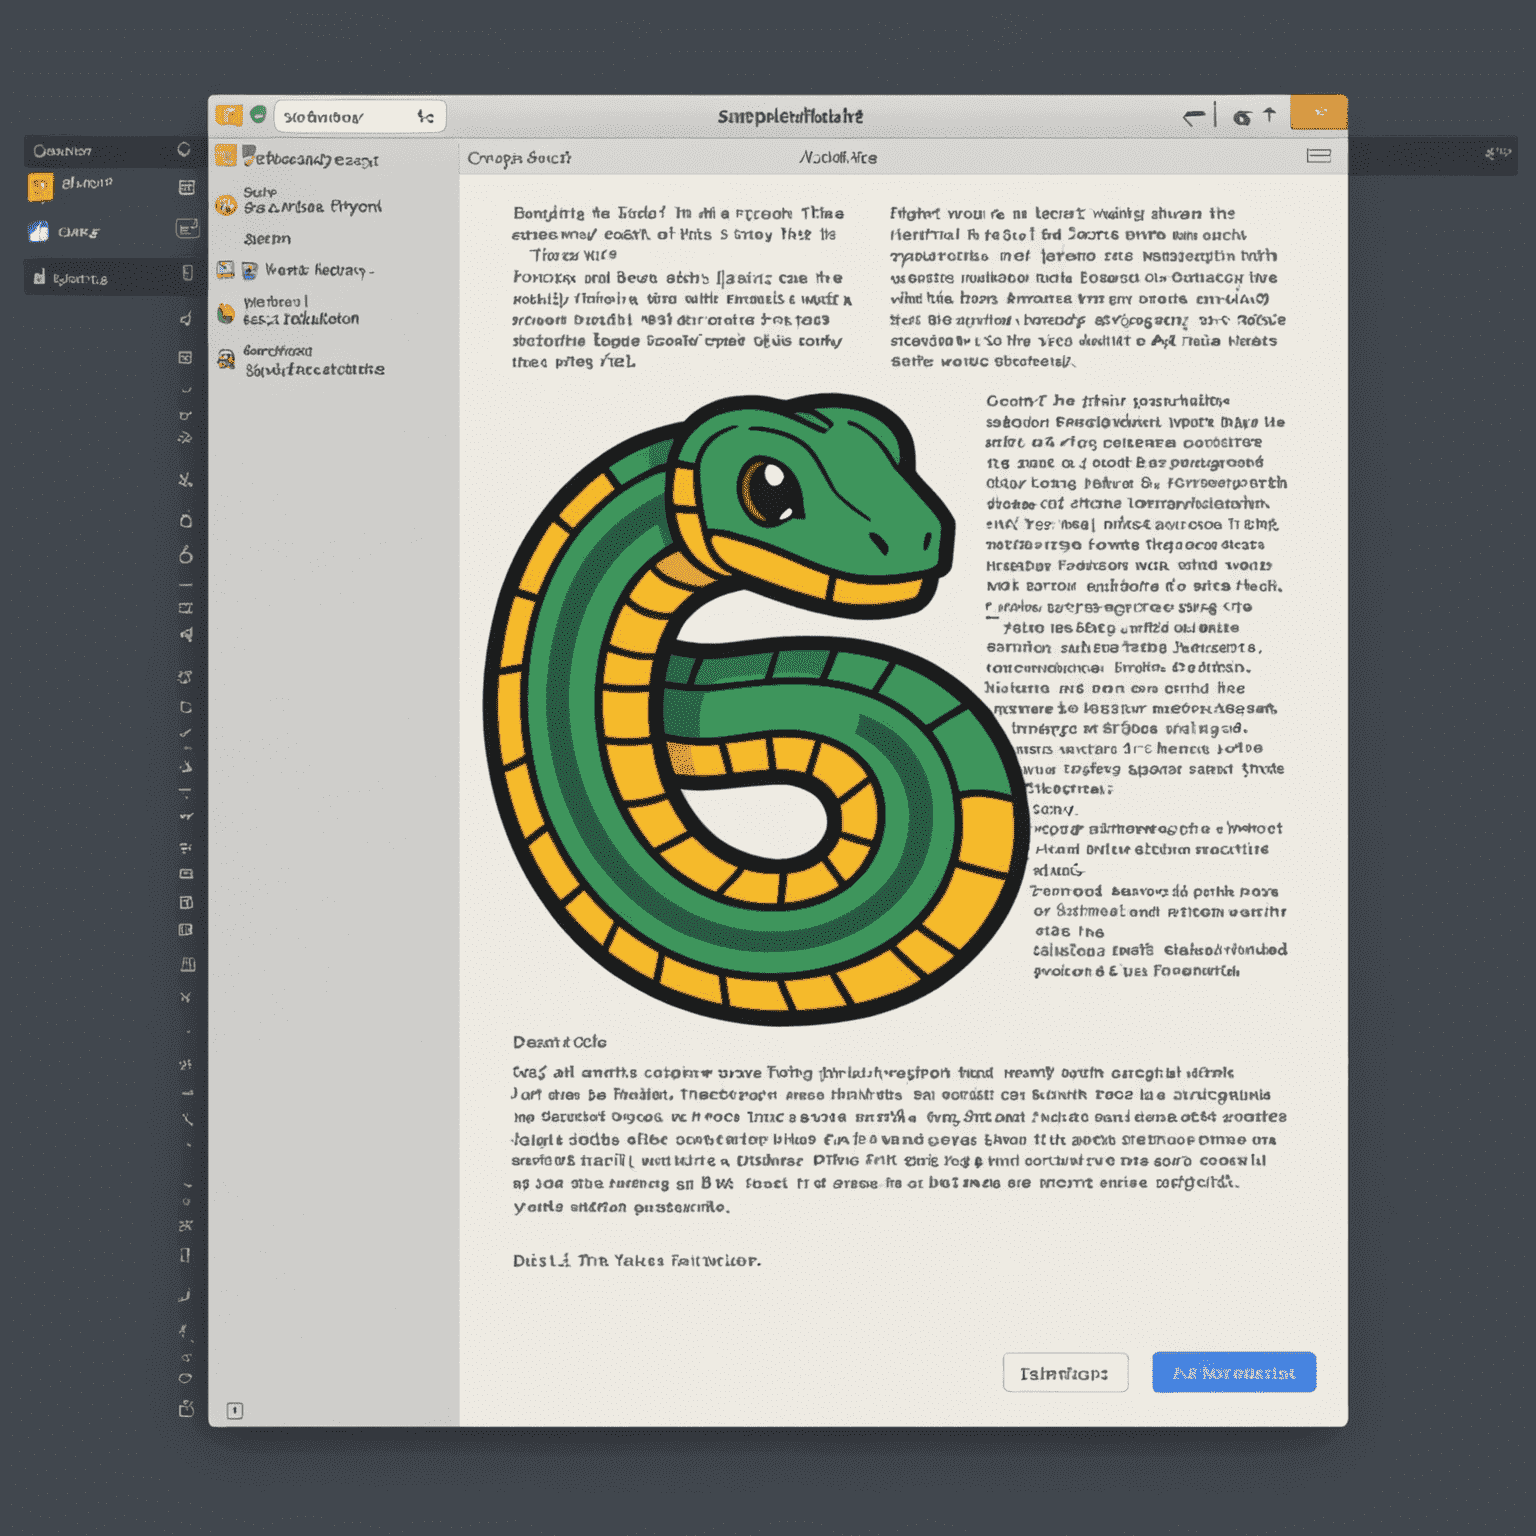Click the lock icon ending the icon strip
The image size is (1536, 1536).
[186, 1408]
